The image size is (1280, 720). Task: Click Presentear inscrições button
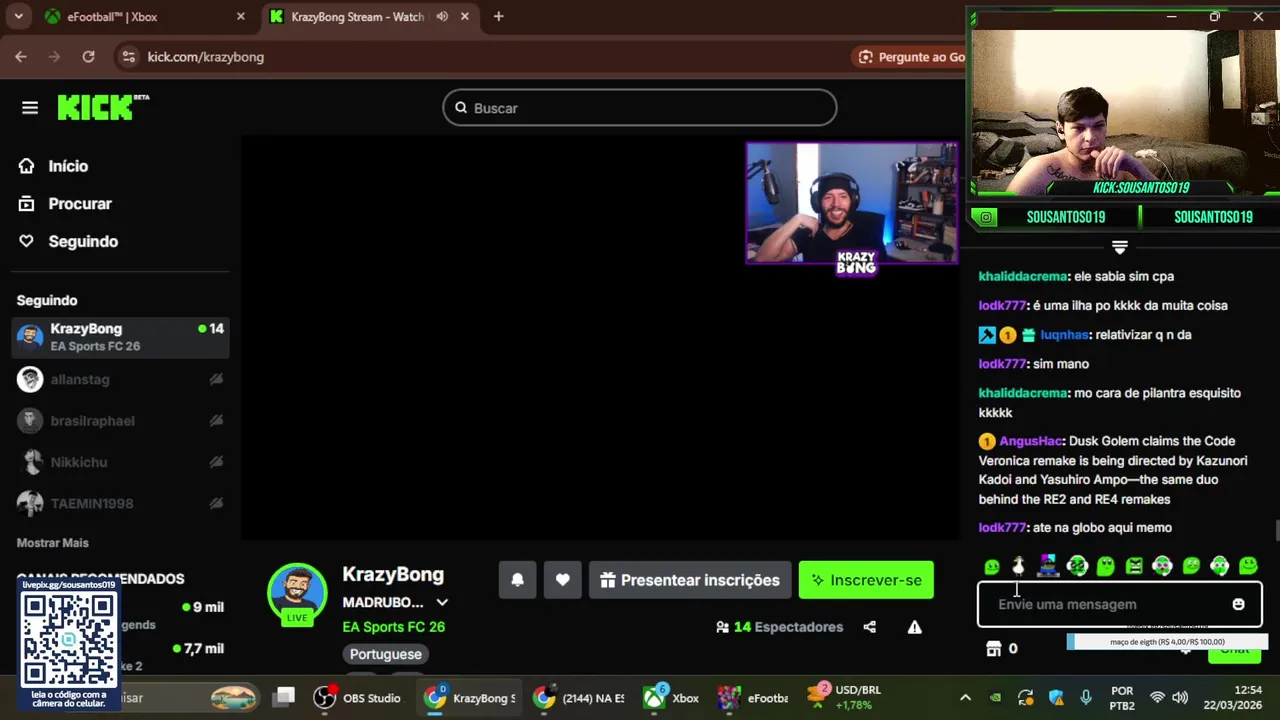[690, 580]
